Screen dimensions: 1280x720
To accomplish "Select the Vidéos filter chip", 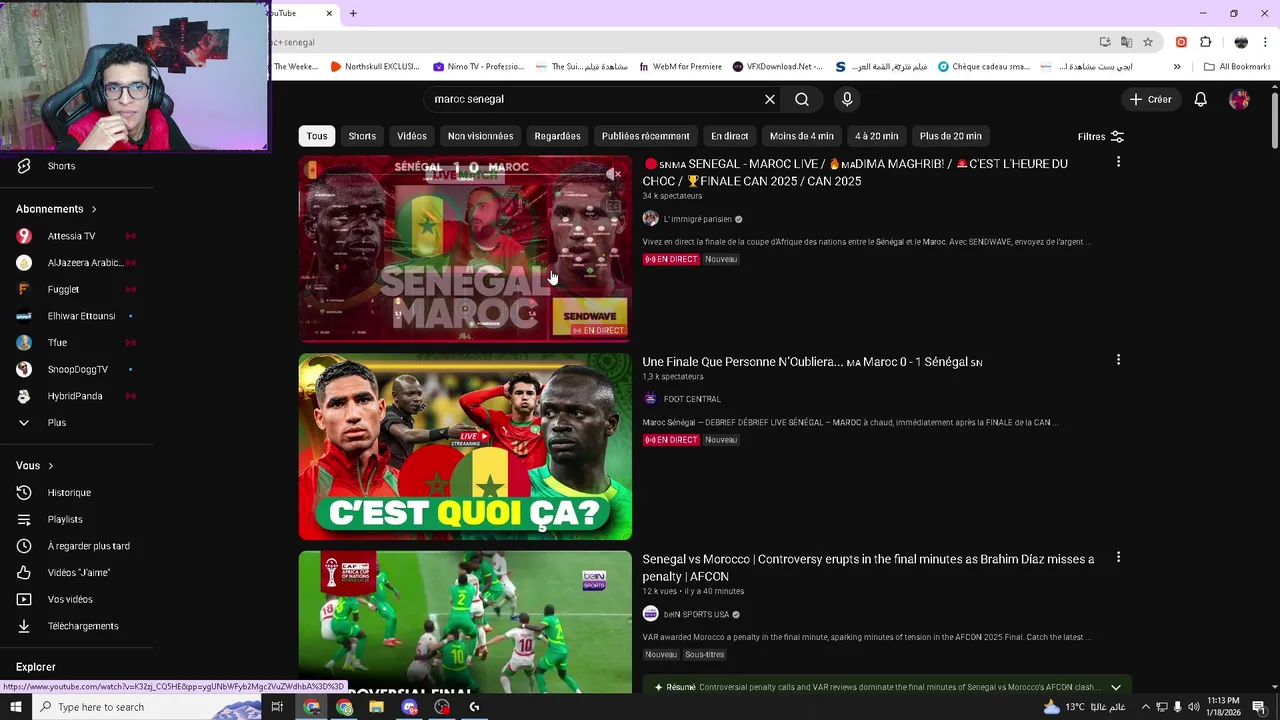I will [x=412, y=136].
